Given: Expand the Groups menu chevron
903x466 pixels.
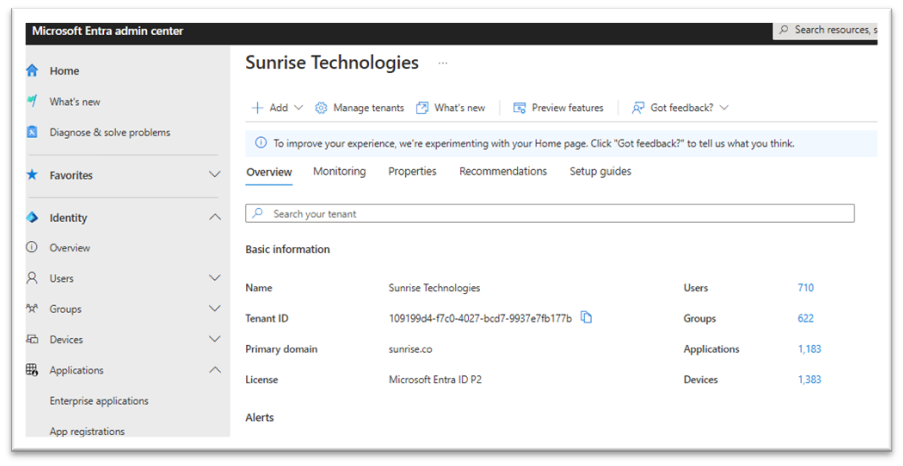Looking at the screenshot, I should [x=215, y=308].
